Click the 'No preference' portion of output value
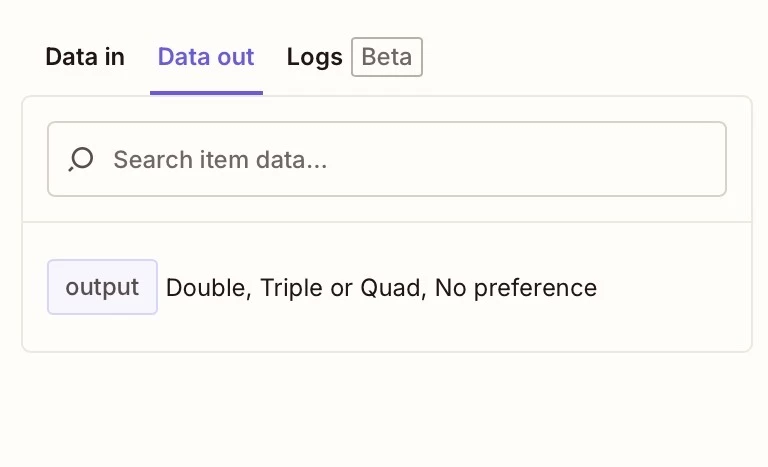 pyautogui.click(x=516, y=288)
